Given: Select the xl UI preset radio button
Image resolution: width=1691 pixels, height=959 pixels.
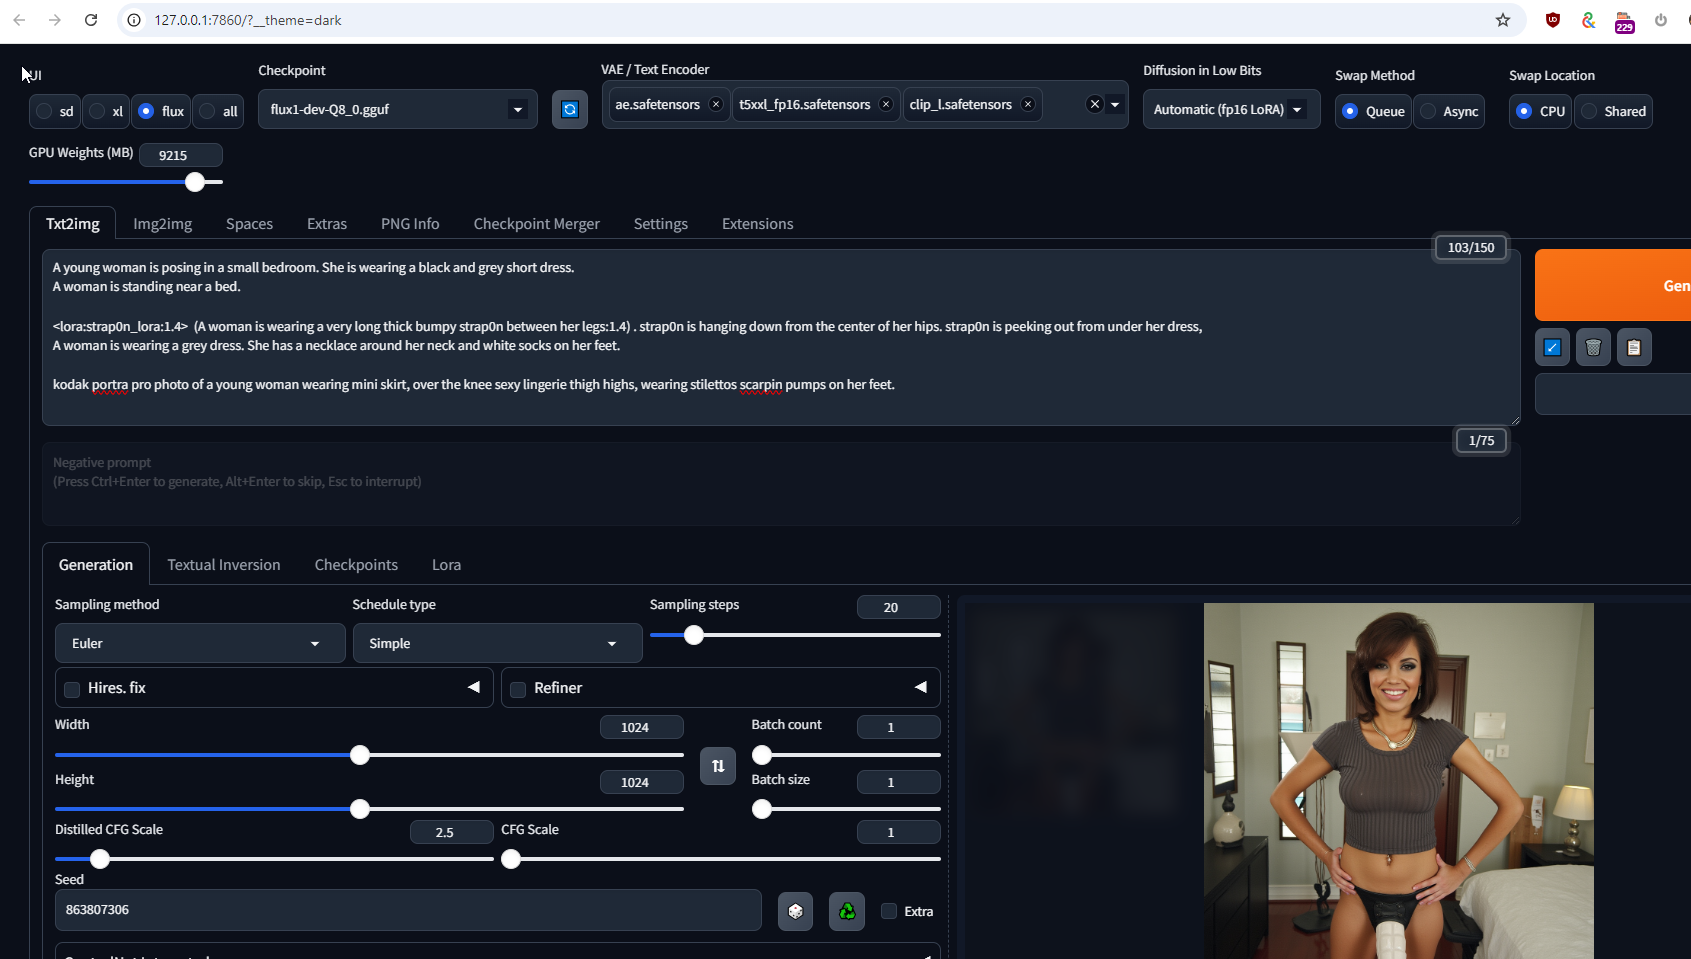Looking at the screenshot, I should click(x=98, y=111).
